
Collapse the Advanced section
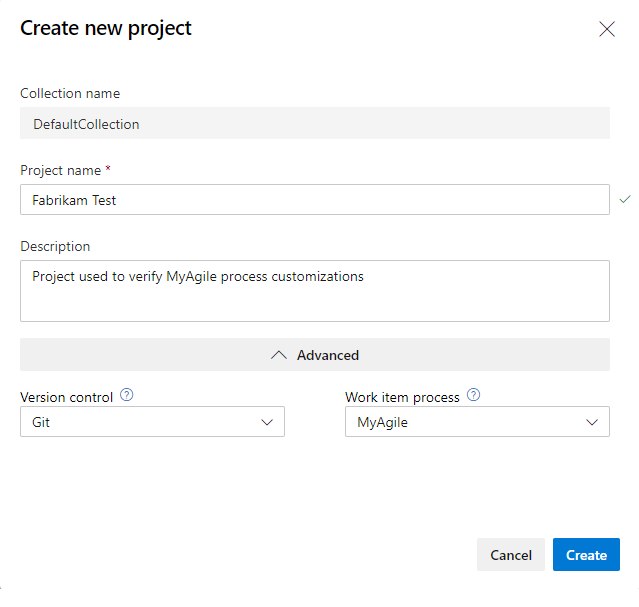[315, 355]
